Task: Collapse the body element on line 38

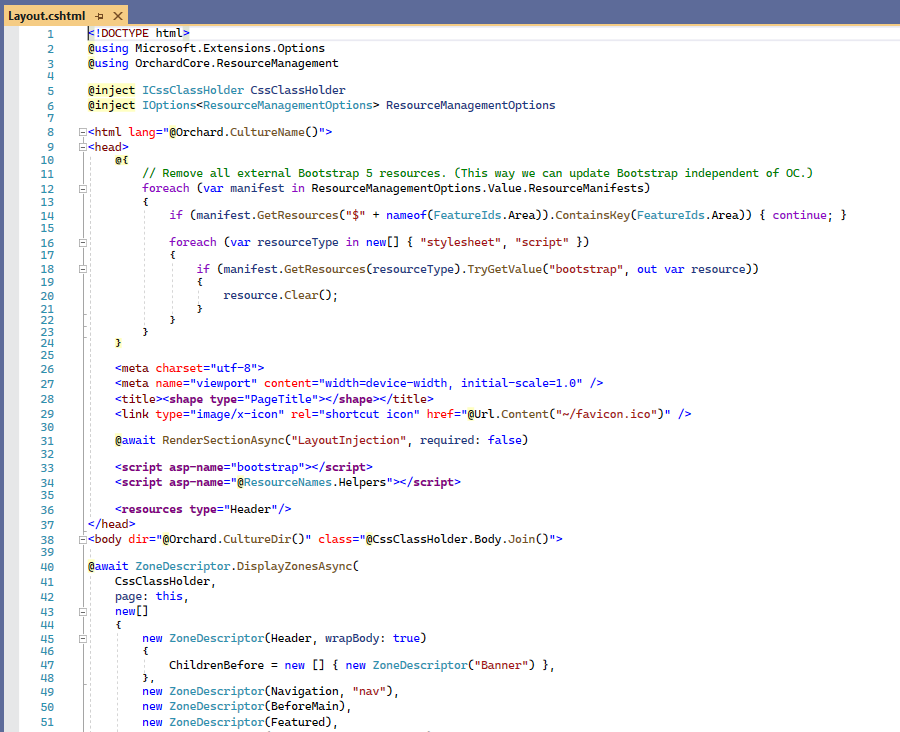Action: [x=83, y=540]
